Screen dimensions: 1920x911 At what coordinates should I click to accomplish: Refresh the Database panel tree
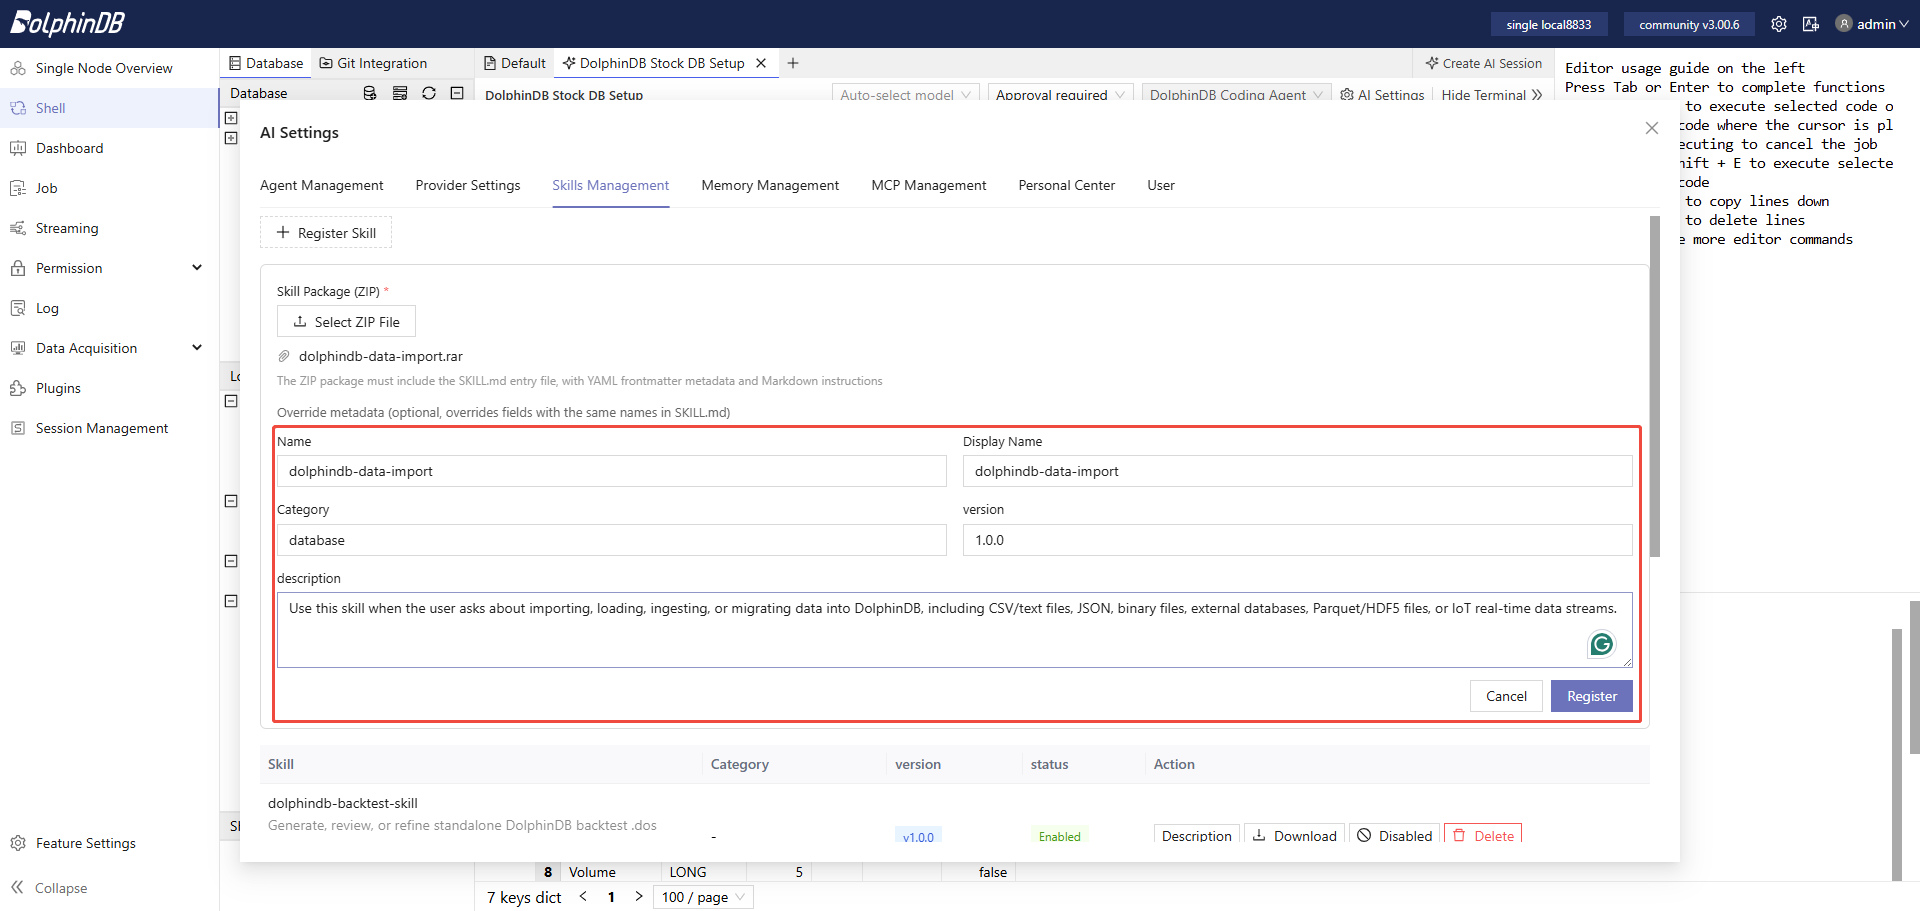429,93
